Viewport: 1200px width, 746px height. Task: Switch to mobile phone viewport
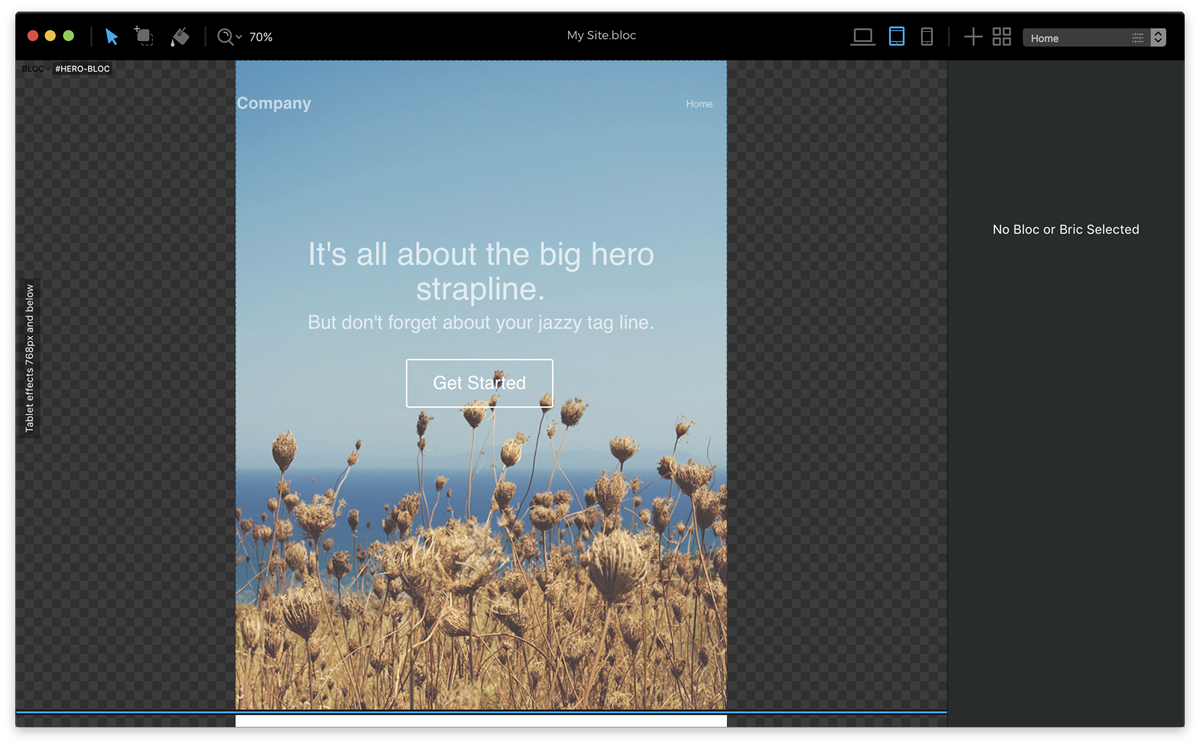(927, 37)
